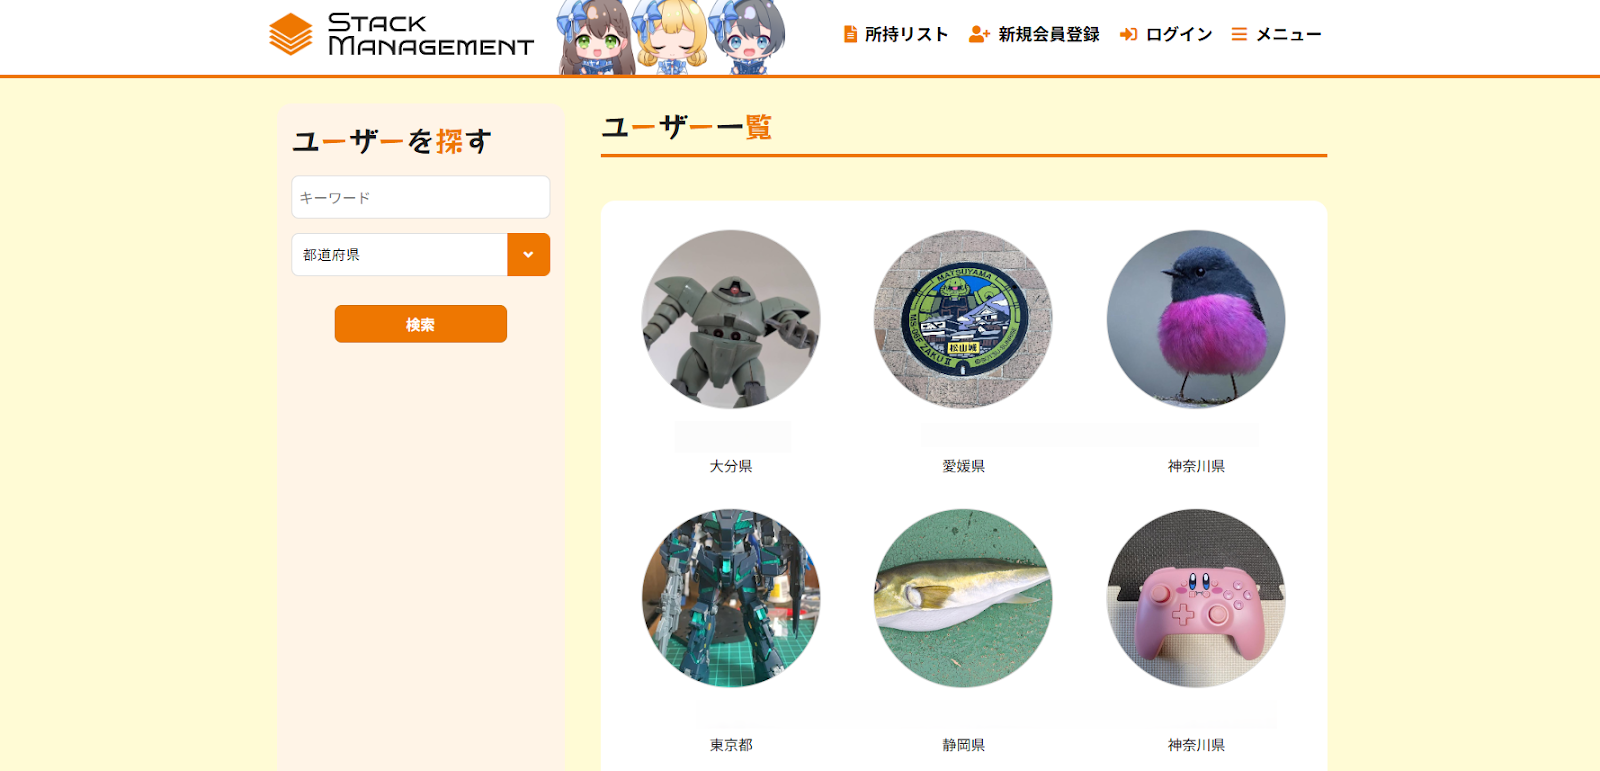Open the 都道府県 prefecture select box

421,255
